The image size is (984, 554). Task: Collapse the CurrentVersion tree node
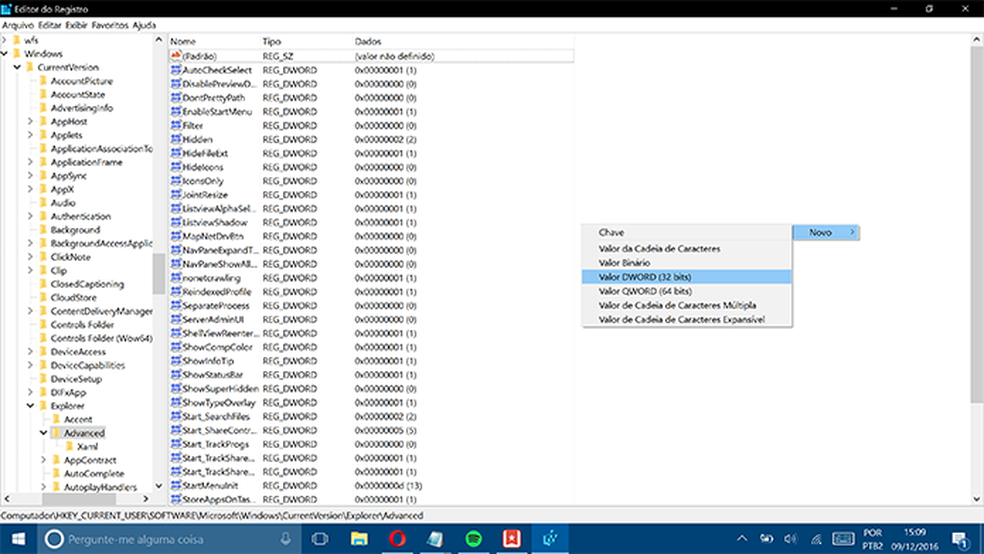coord(17,67)
